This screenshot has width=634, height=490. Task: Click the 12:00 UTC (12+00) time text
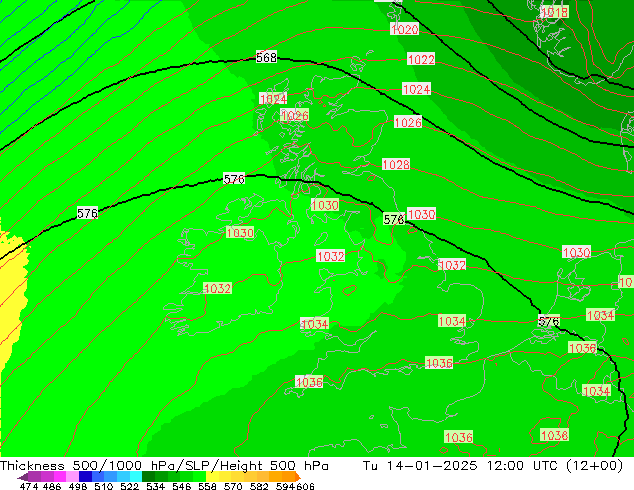[555, 466]
